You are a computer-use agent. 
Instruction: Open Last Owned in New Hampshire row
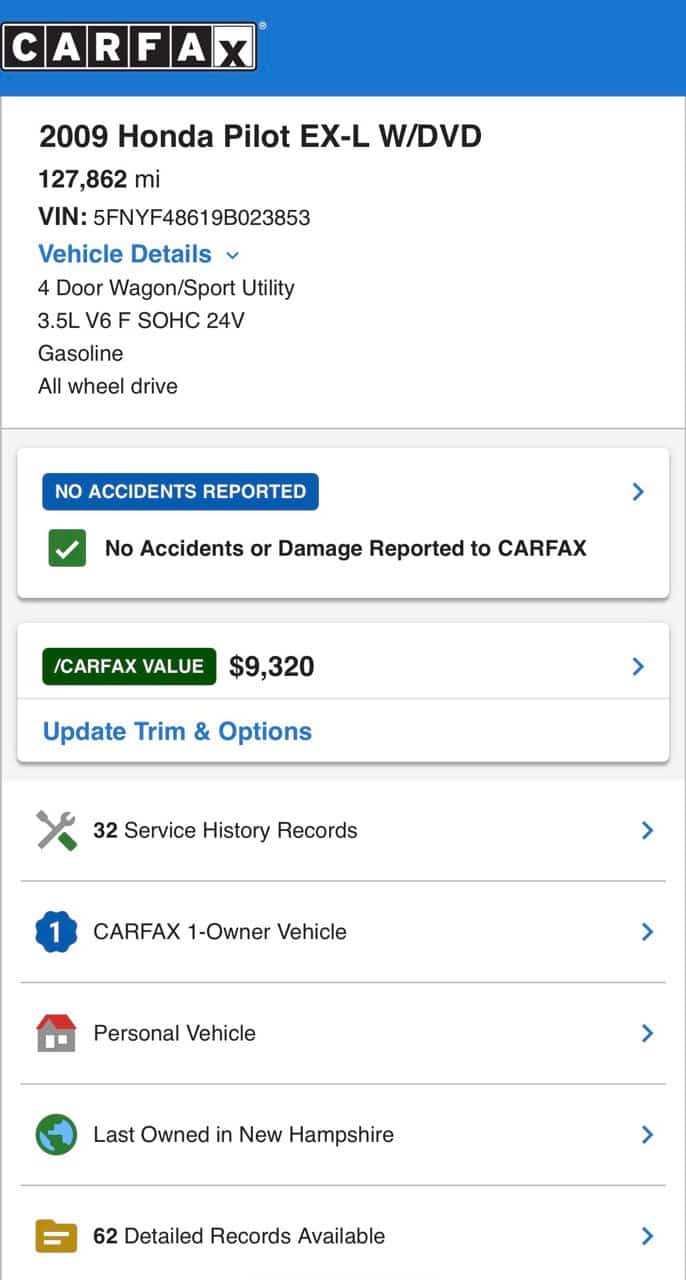(243, 1135)
